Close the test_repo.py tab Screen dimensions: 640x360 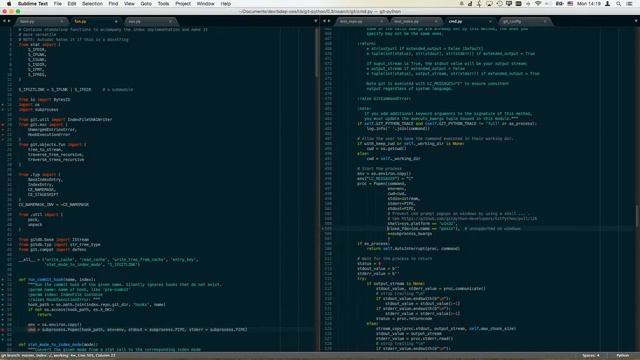coord(382,21)
